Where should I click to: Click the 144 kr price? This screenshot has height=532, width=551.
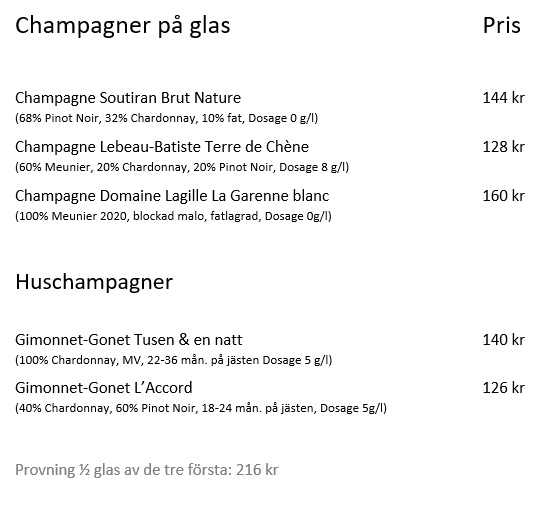tap(504, 98)
